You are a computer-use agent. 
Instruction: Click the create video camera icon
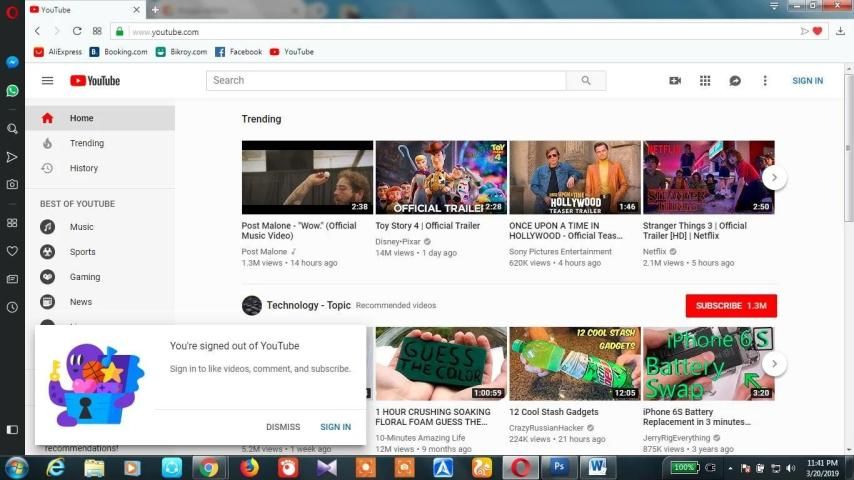675,81
